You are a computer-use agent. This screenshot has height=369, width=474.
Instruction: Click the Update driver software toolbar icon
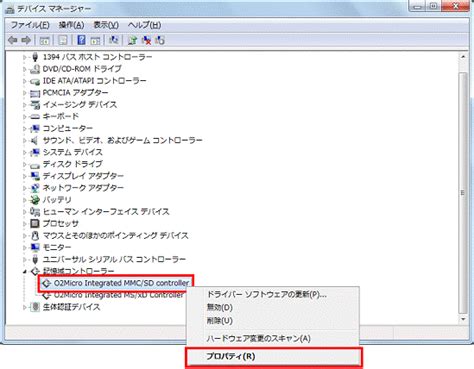pyautogui.click(x=132, y=40)
